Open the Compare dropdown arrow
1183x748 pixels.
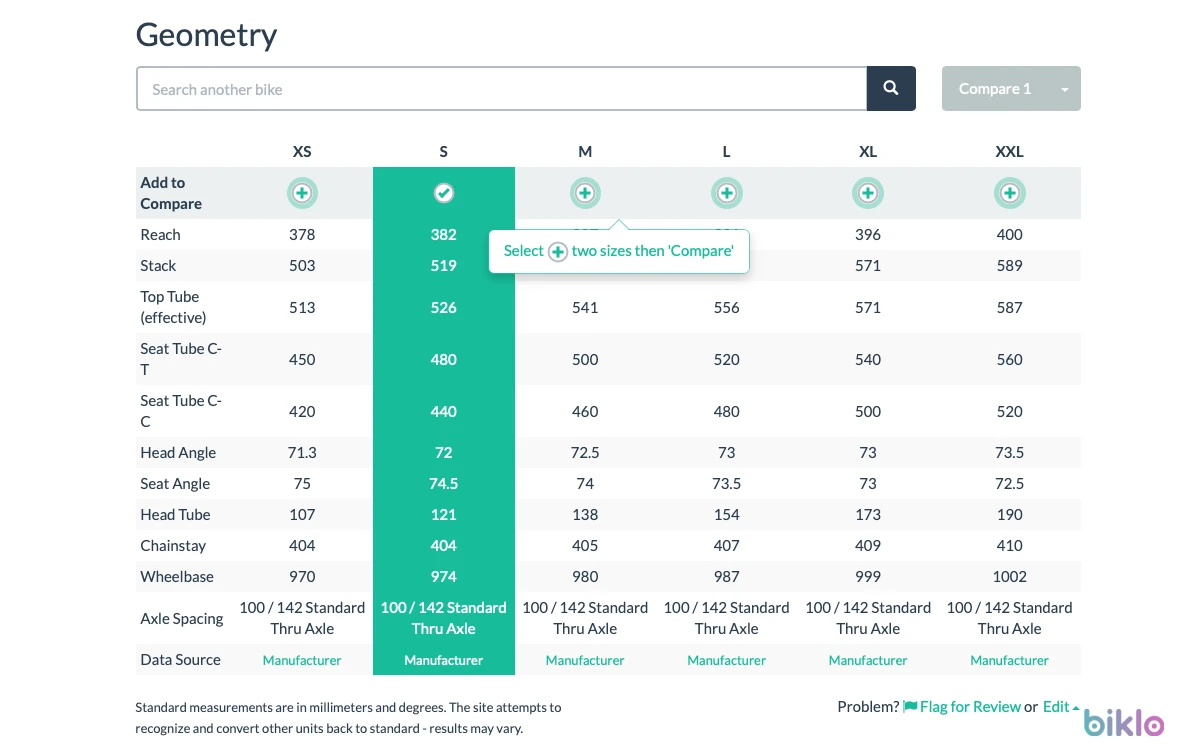pyautogui.click(x=1065, y=89)
